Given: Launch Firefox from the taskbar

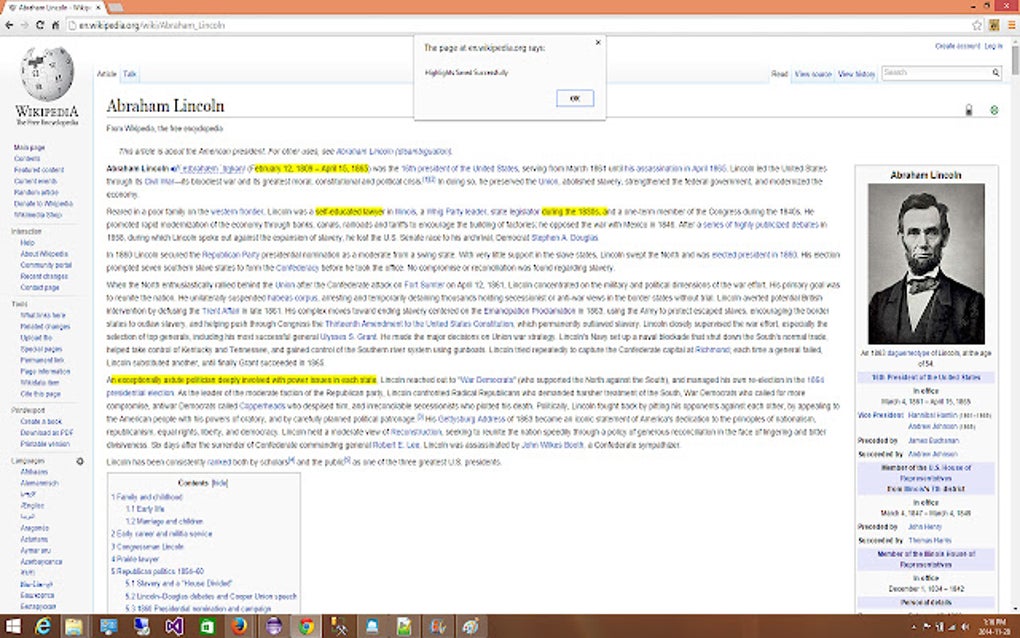Looking at the screenshot, I should (239, 626).
